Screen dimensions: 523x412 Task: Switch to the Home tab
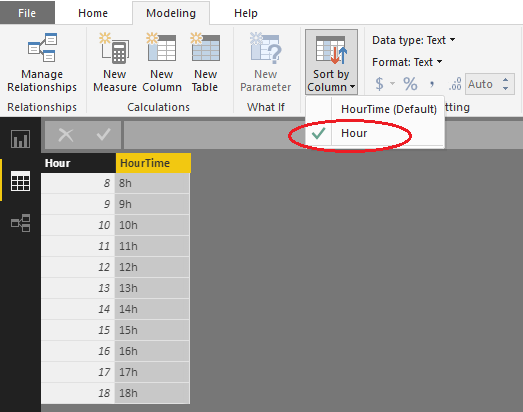tap(93, 13)
